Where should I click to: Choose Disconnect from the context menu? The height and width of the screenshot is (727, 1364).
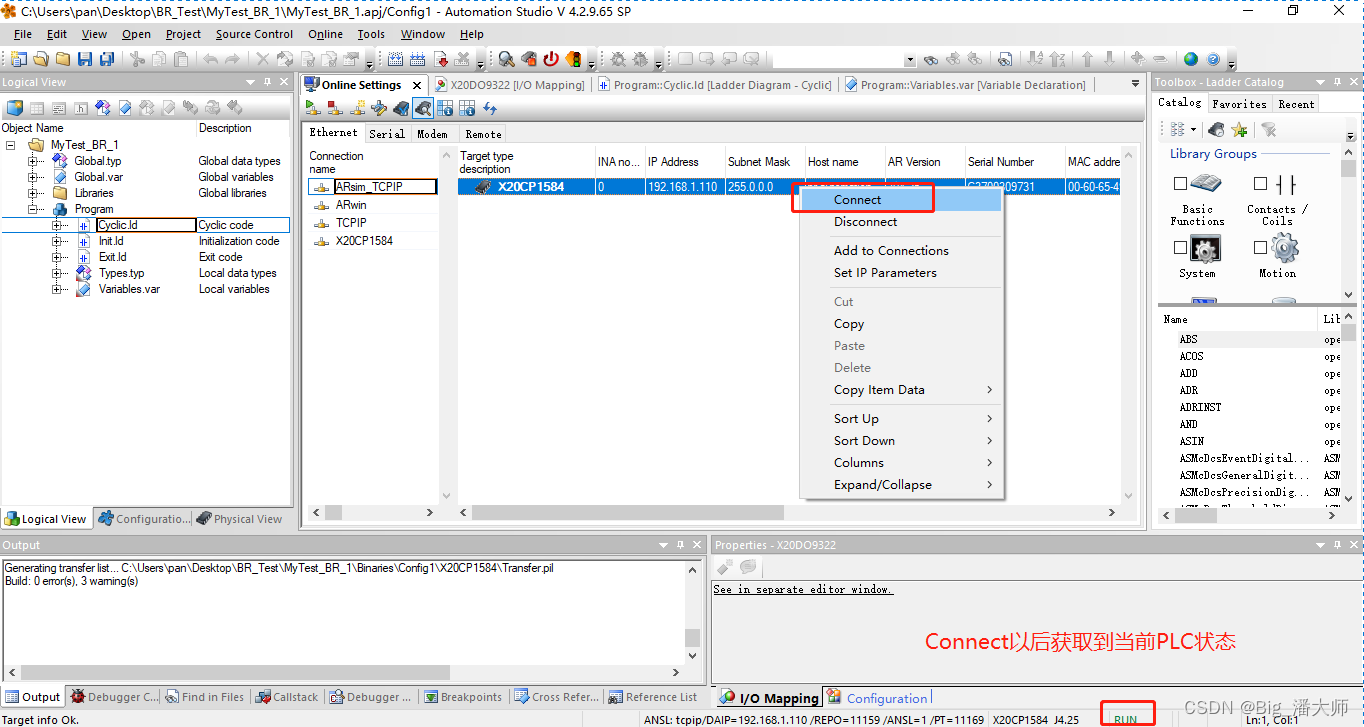click(901, 222)
